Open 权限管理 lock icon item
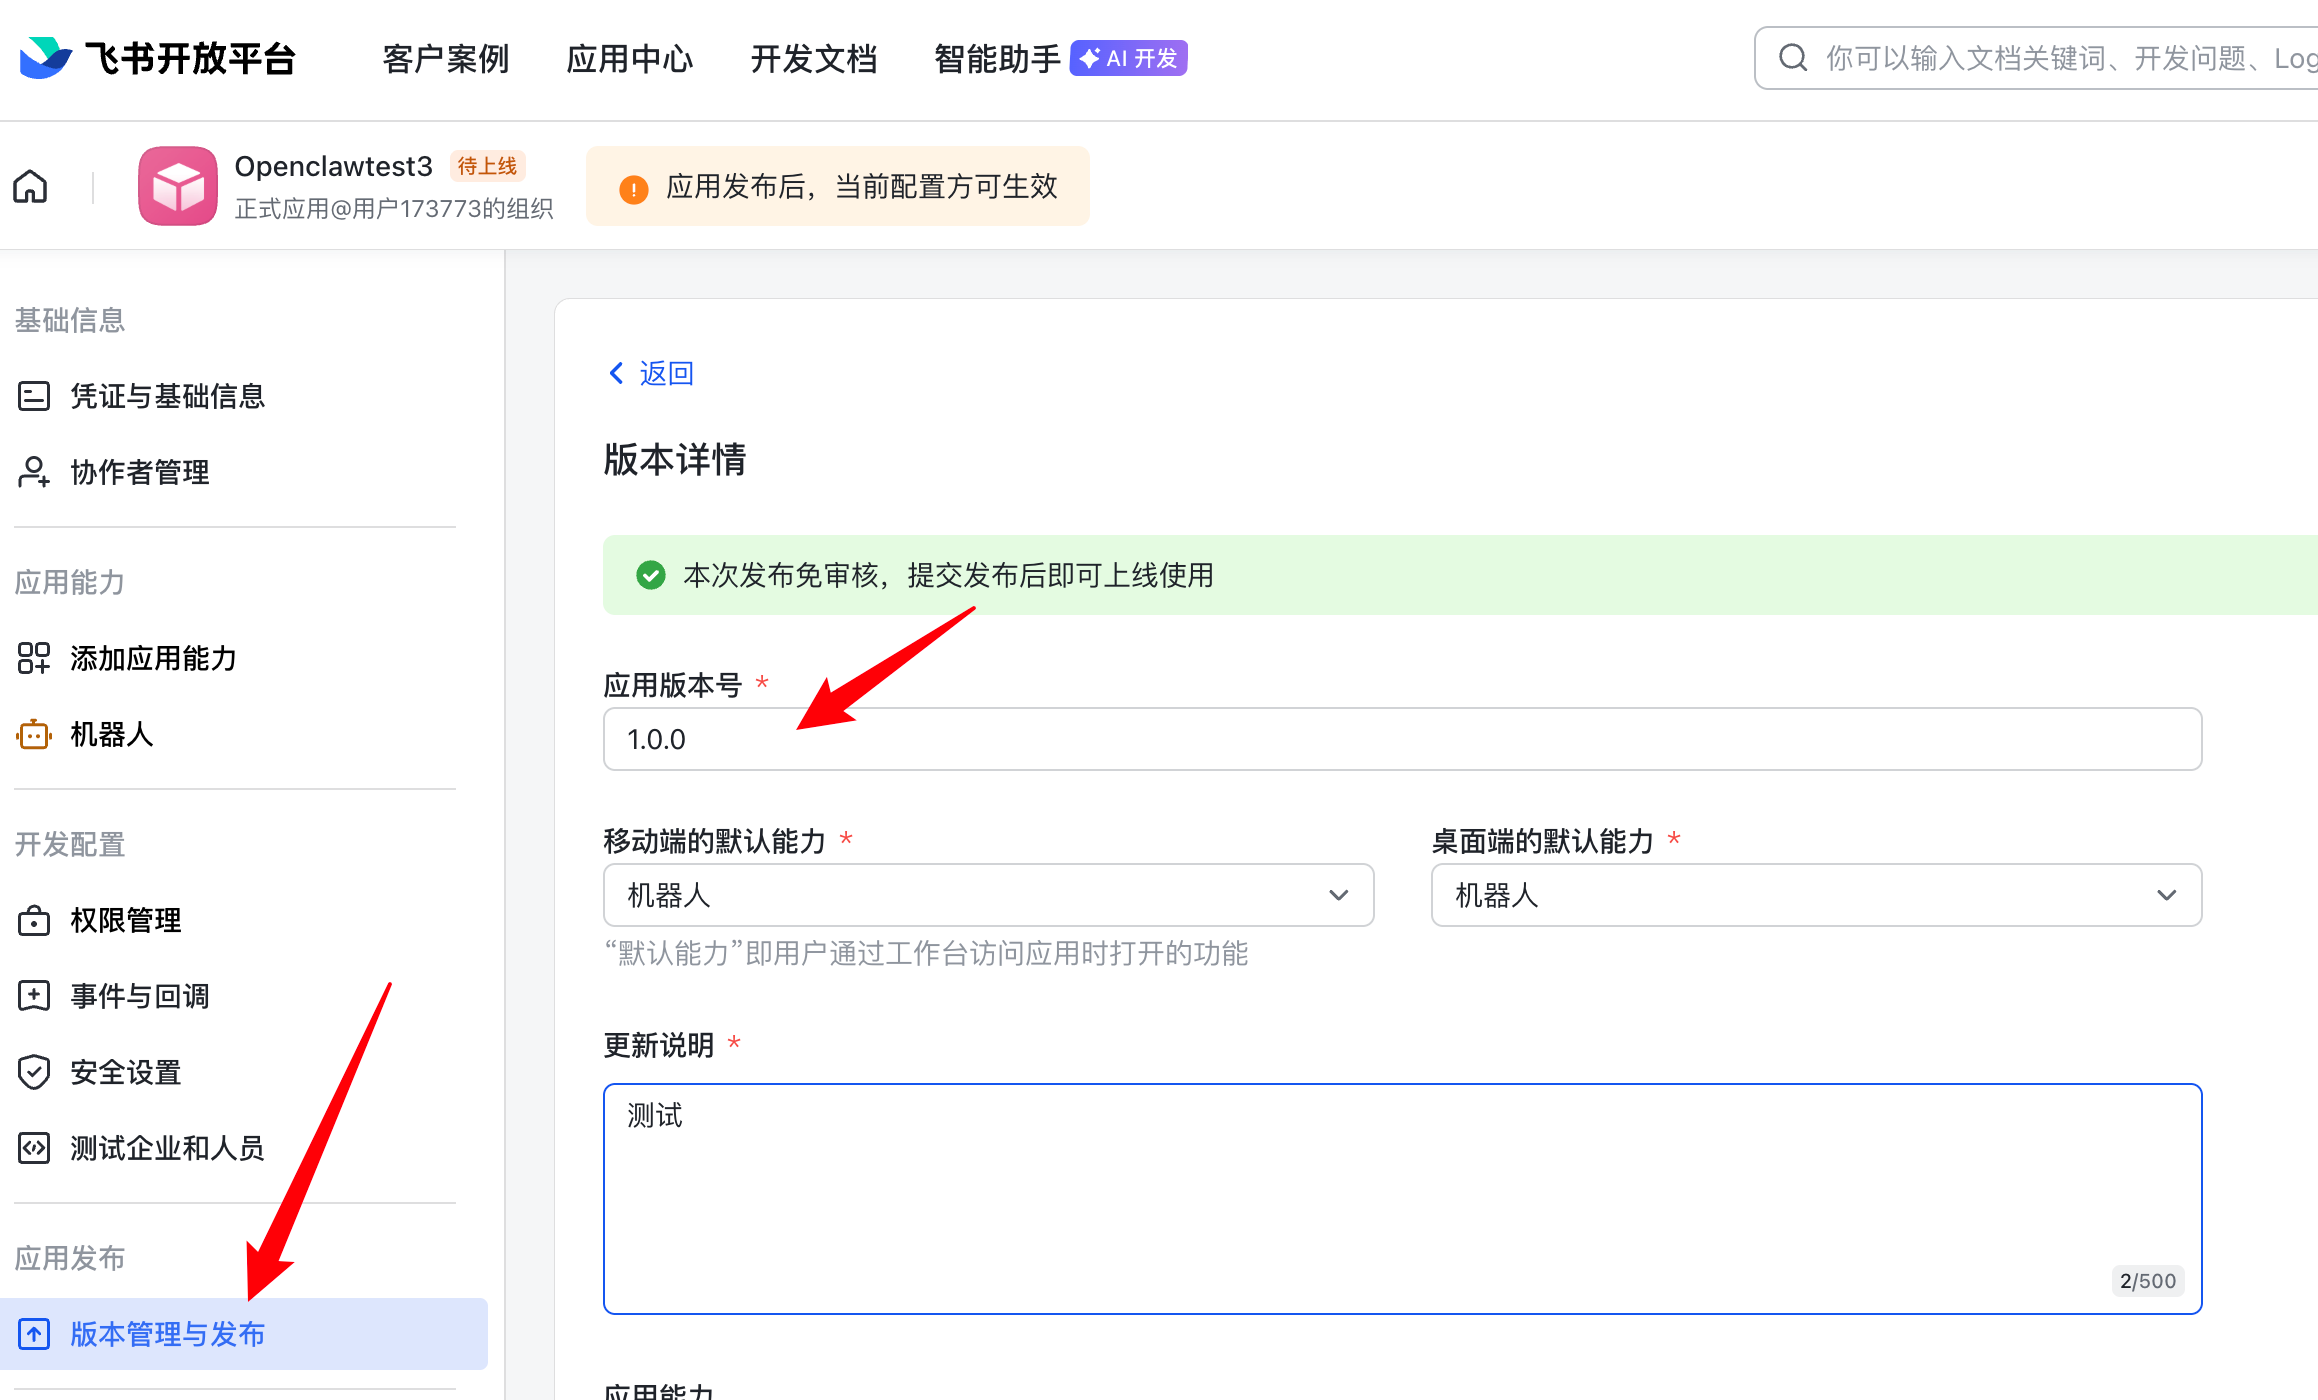This screenshot has width=2318, height=1400. tap(34, 920)
